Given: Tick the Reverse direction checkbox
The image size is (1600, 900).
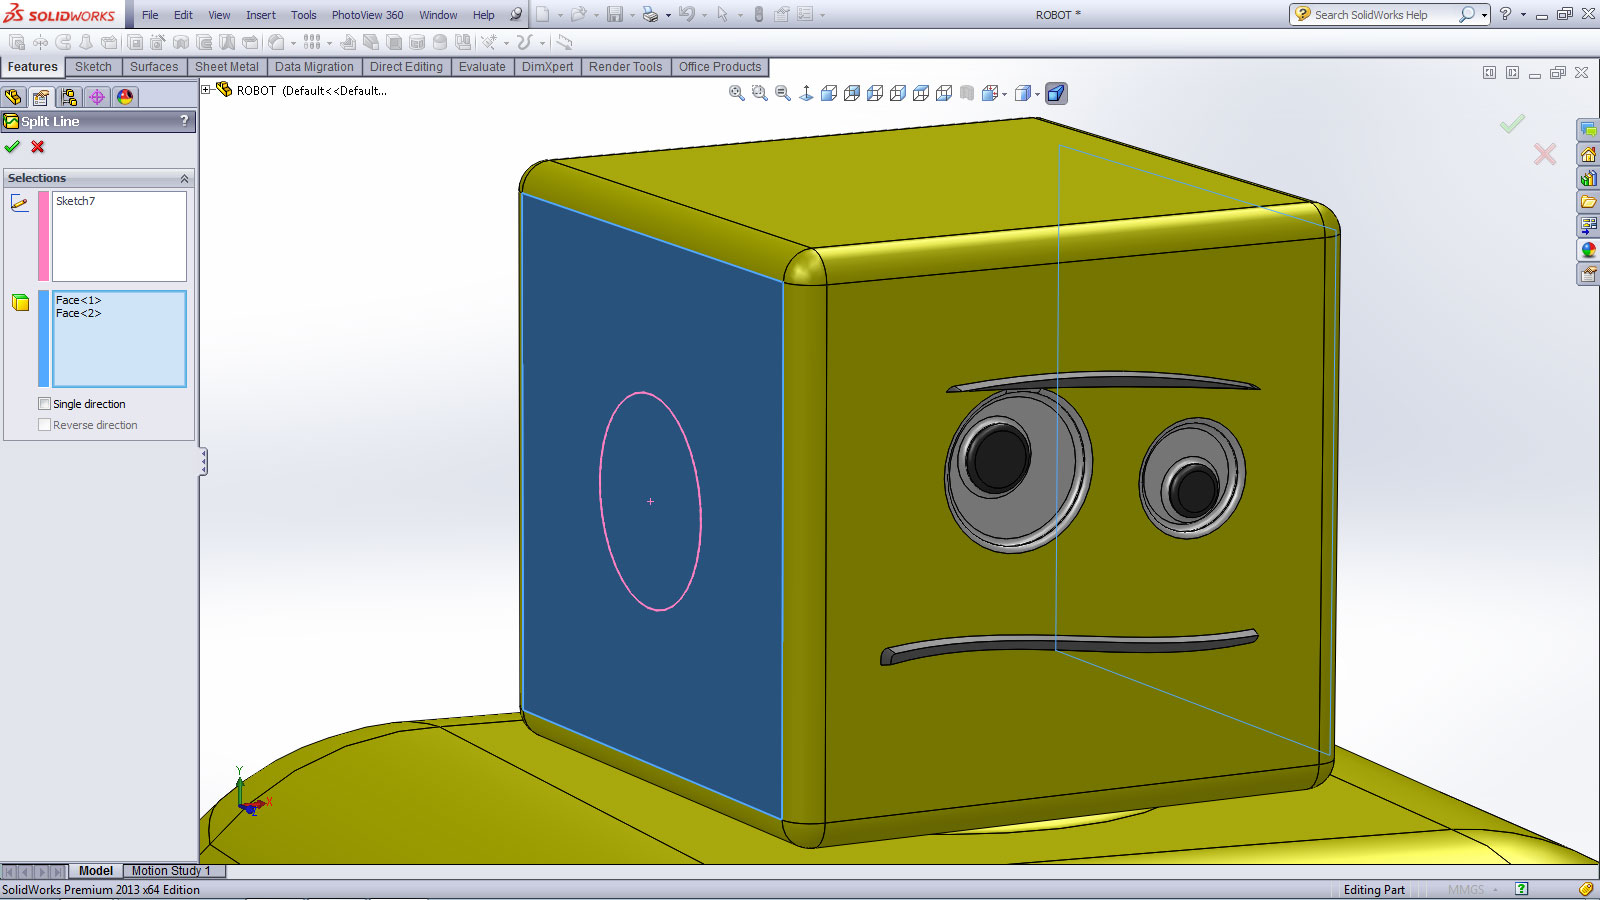Looking at the screenshot, I should (x=44, y=425).
